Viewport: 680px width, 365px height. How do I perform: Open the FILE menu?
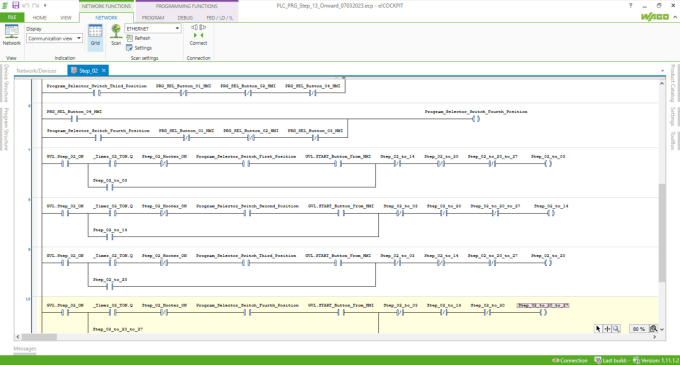coord(12,17)
